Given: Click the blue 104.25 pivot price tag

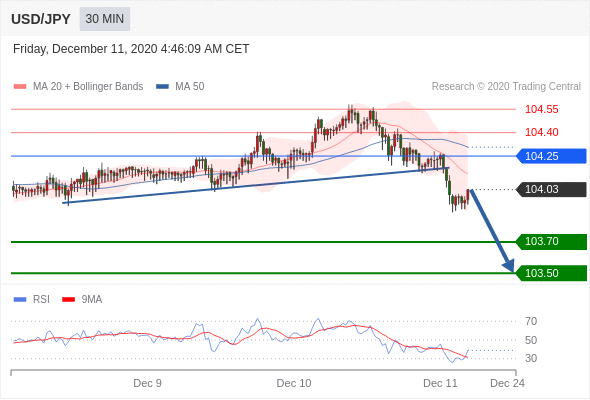Looking at the screenshot, I should [551, 156].
